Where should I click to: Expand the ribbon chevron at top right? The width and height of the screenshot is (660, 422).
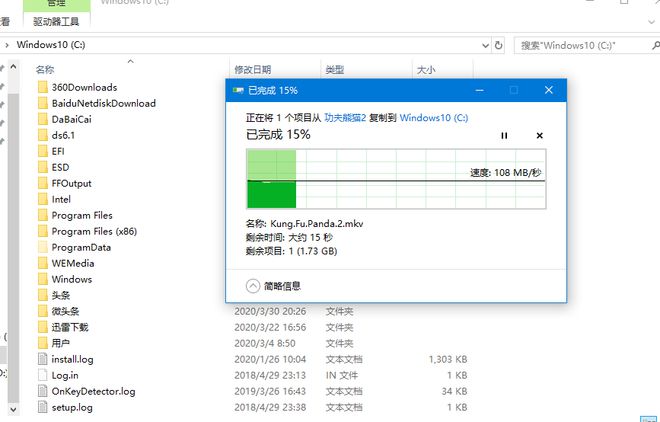[x=652, y=21]
